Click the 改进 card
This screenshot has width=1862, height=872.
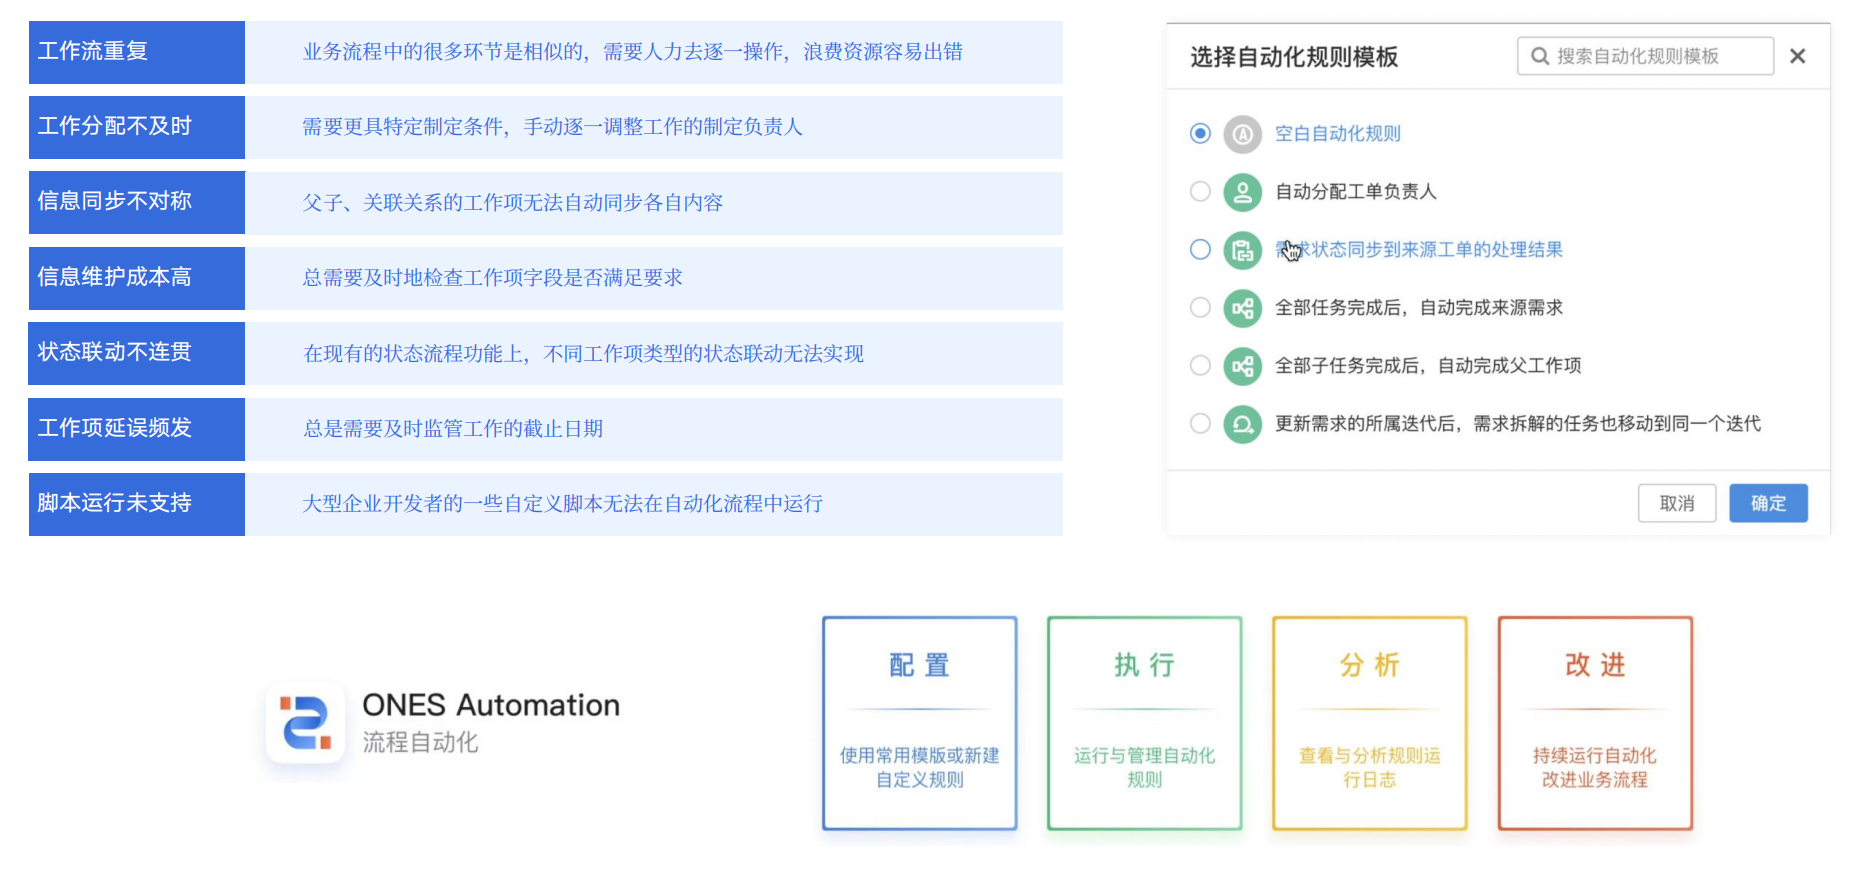tap(1595, 723)
